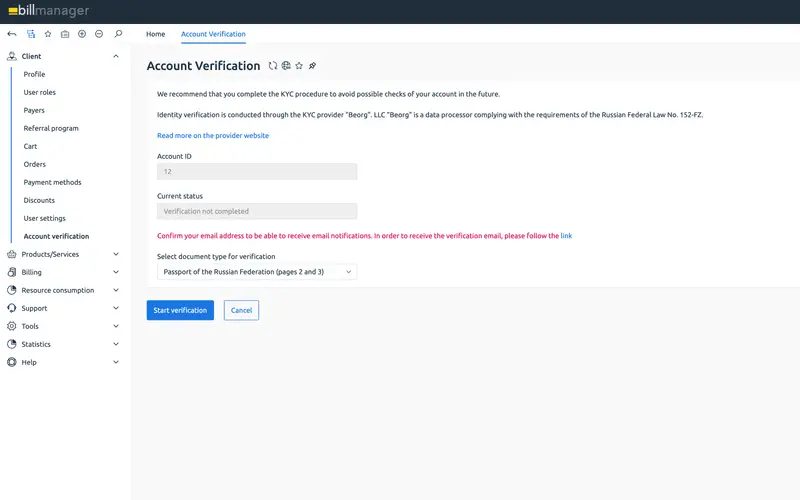Open Read more on the provider website
This screenshot has width=800, height=500.
(213, 136)
